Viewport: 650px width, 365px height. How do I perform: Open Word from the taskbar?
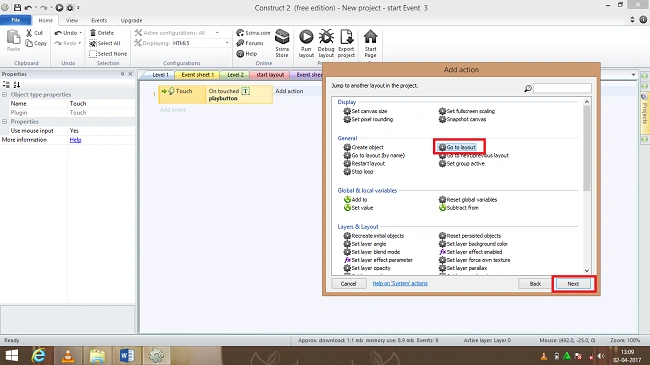[127, 355]
